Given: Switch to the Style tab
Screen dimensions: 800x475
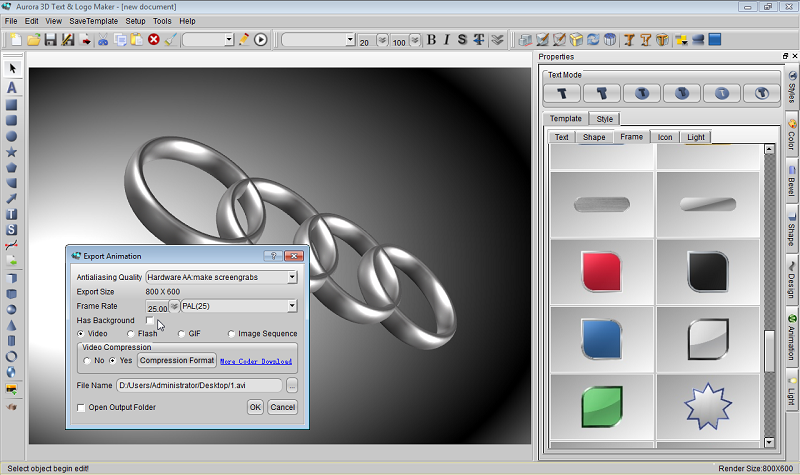Looking at the screenshot, I should [605, 119].
